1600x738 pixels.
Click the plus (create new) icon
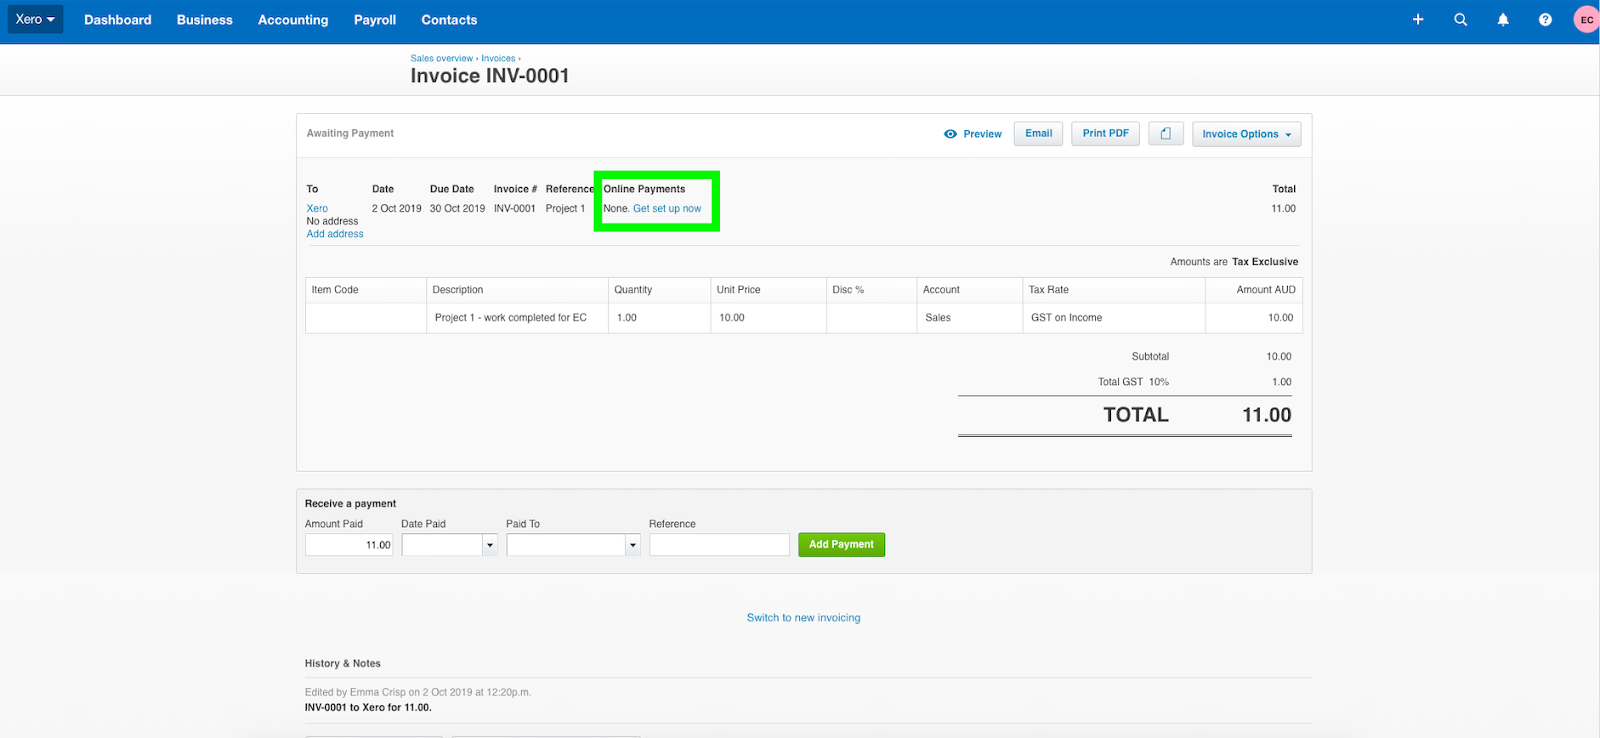pyautogui.click(x=1418, y=20)
